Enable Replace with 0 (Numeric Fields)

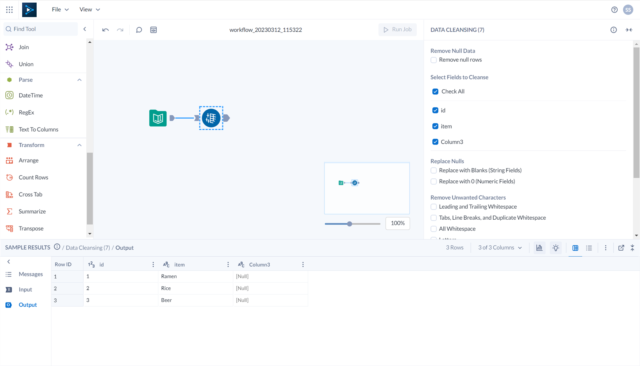coord(433,181)
